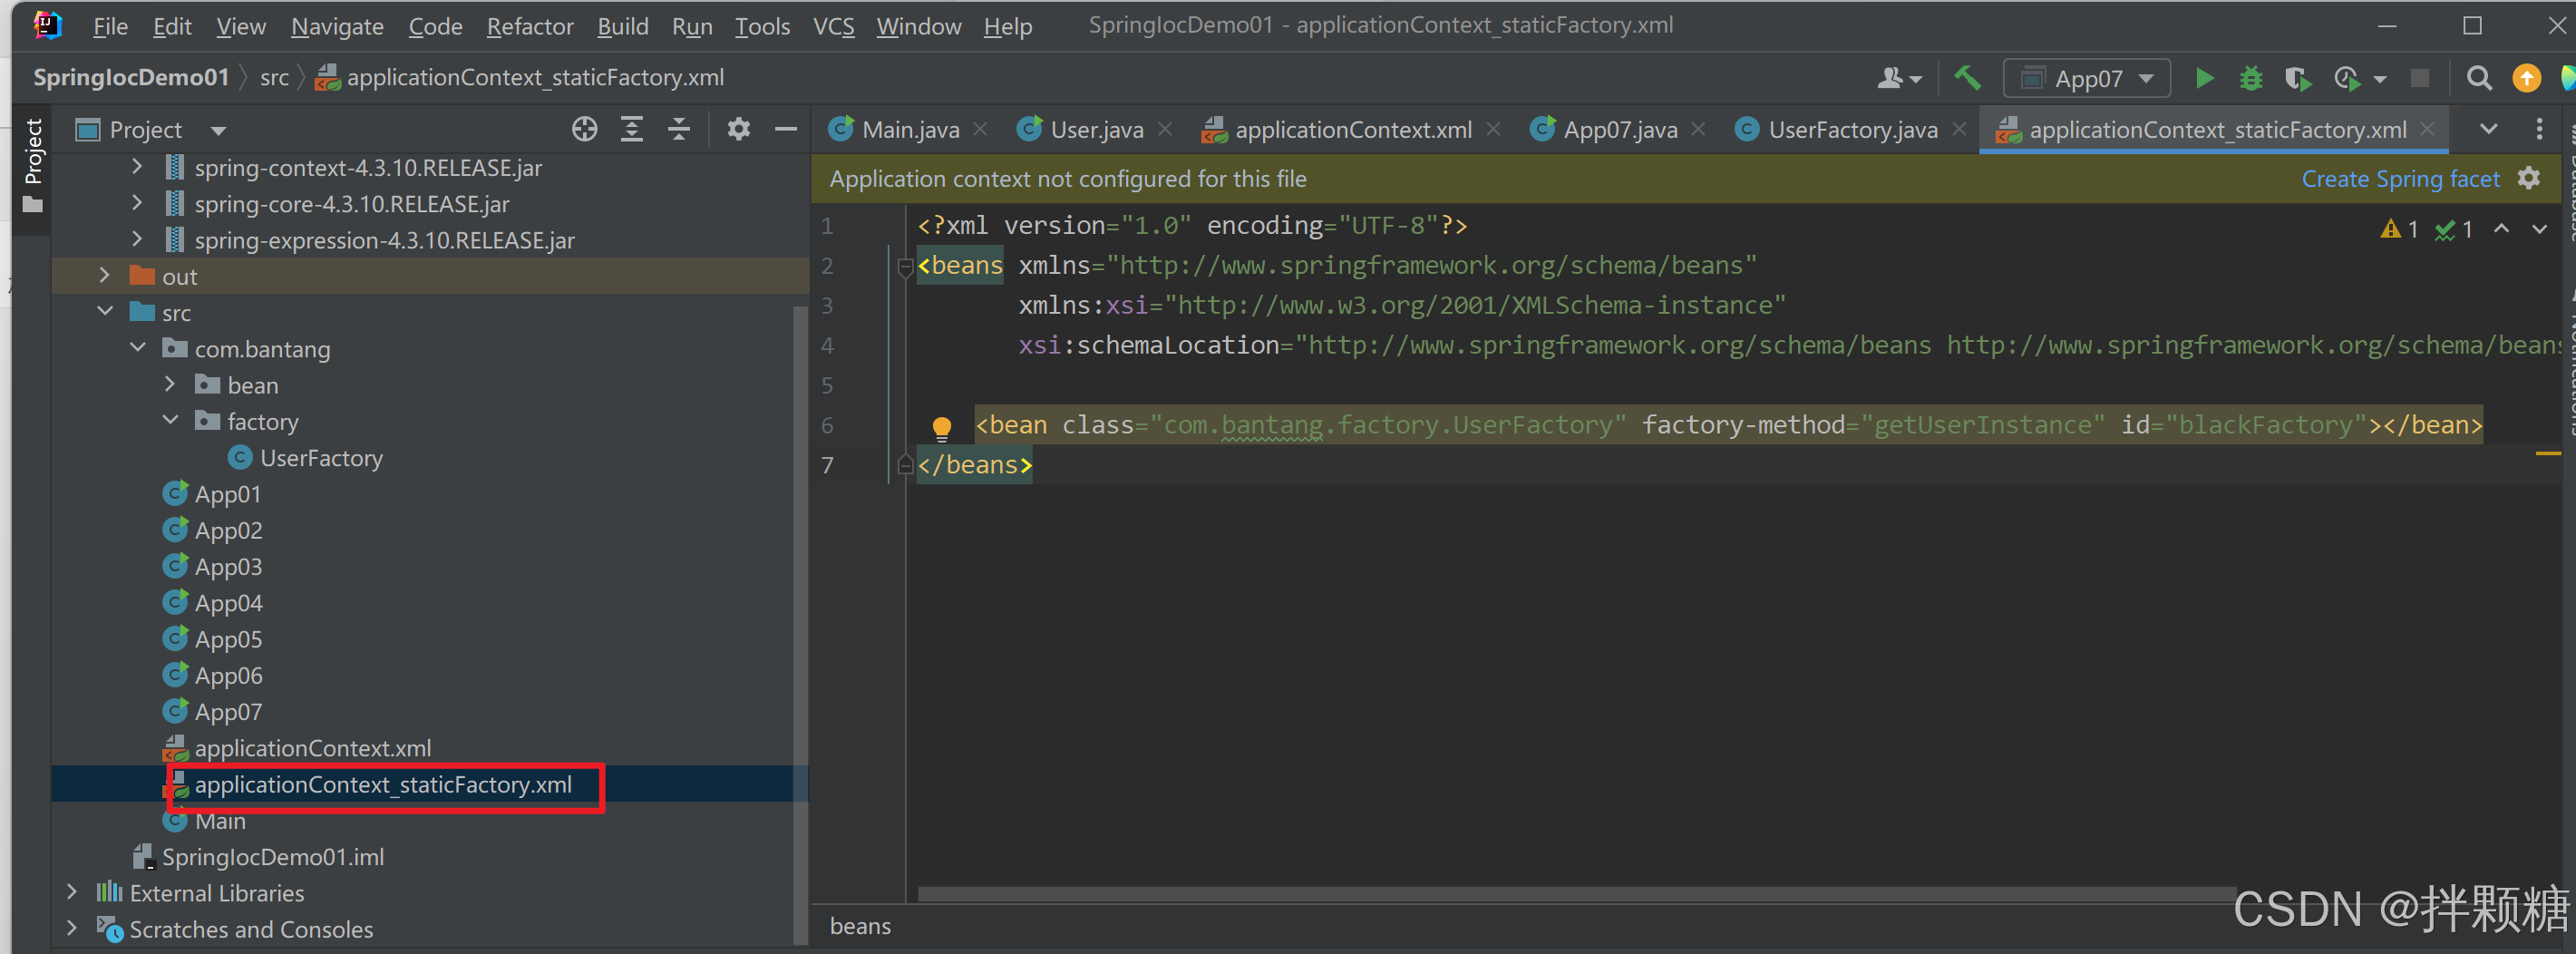Click Expand All in Project panel
This screenshot has width=2576, height=954.
point(632,129)
